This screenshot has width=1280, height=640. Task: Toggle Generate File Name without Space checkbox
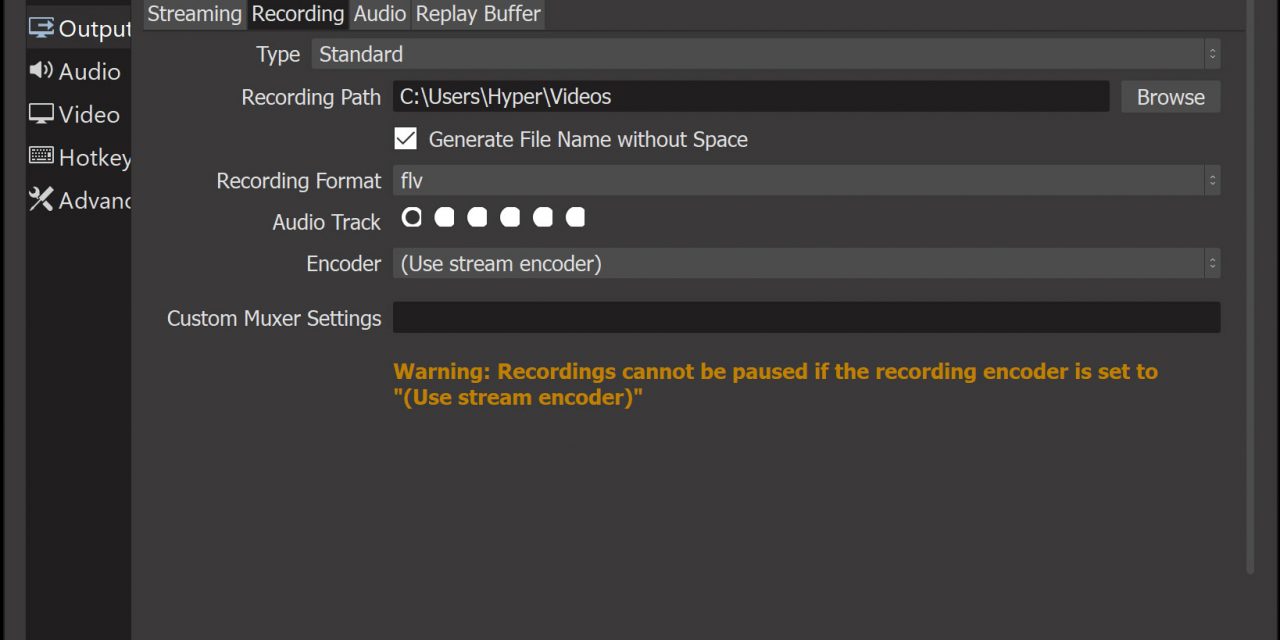tap(406, 139)
